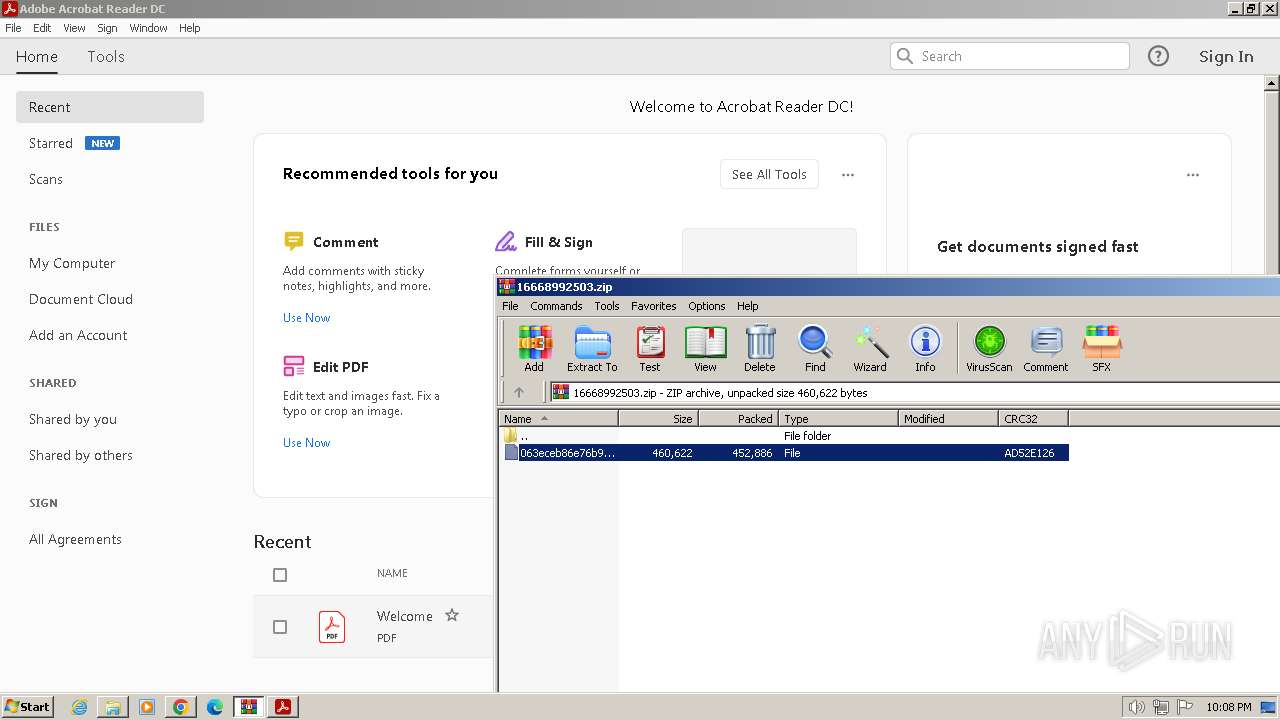Click the Edit PDF tool icon
The width and height of the screenshot is (1280, 720).
[293, 366]
